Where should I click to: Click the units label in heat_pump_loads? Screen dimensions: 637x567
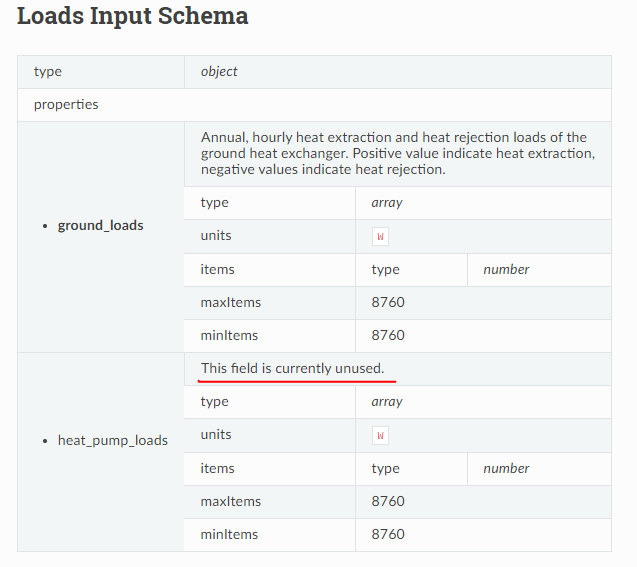click(x=216, y=435)
